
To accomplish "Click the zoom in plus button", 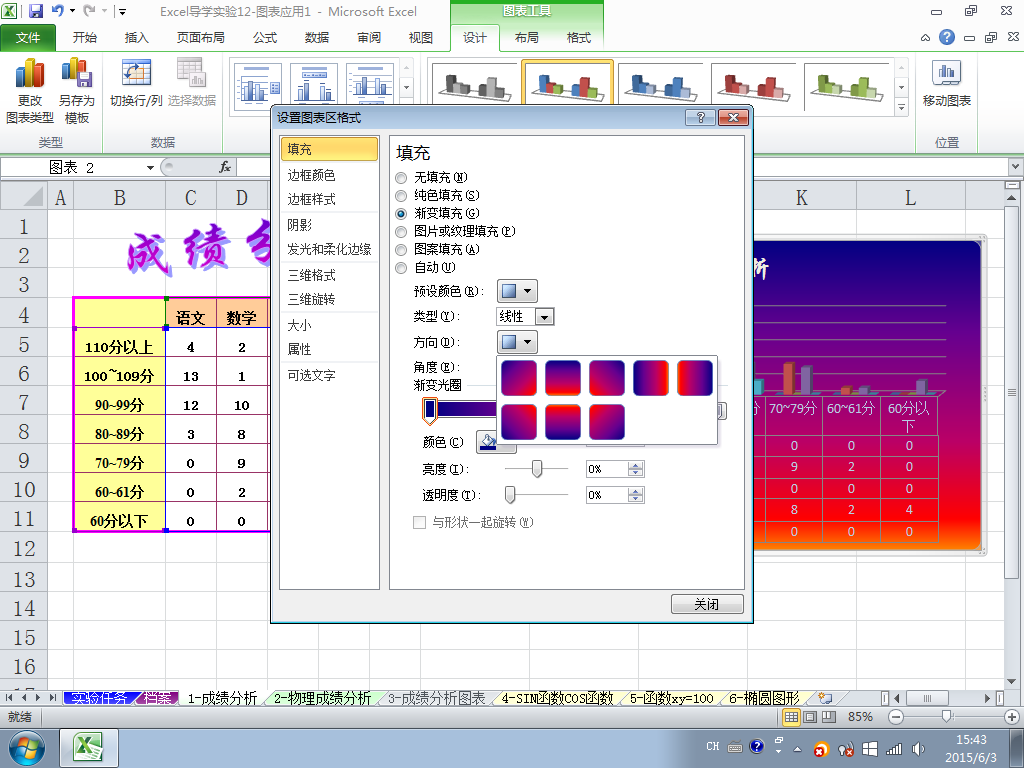I will [1012, 717].
